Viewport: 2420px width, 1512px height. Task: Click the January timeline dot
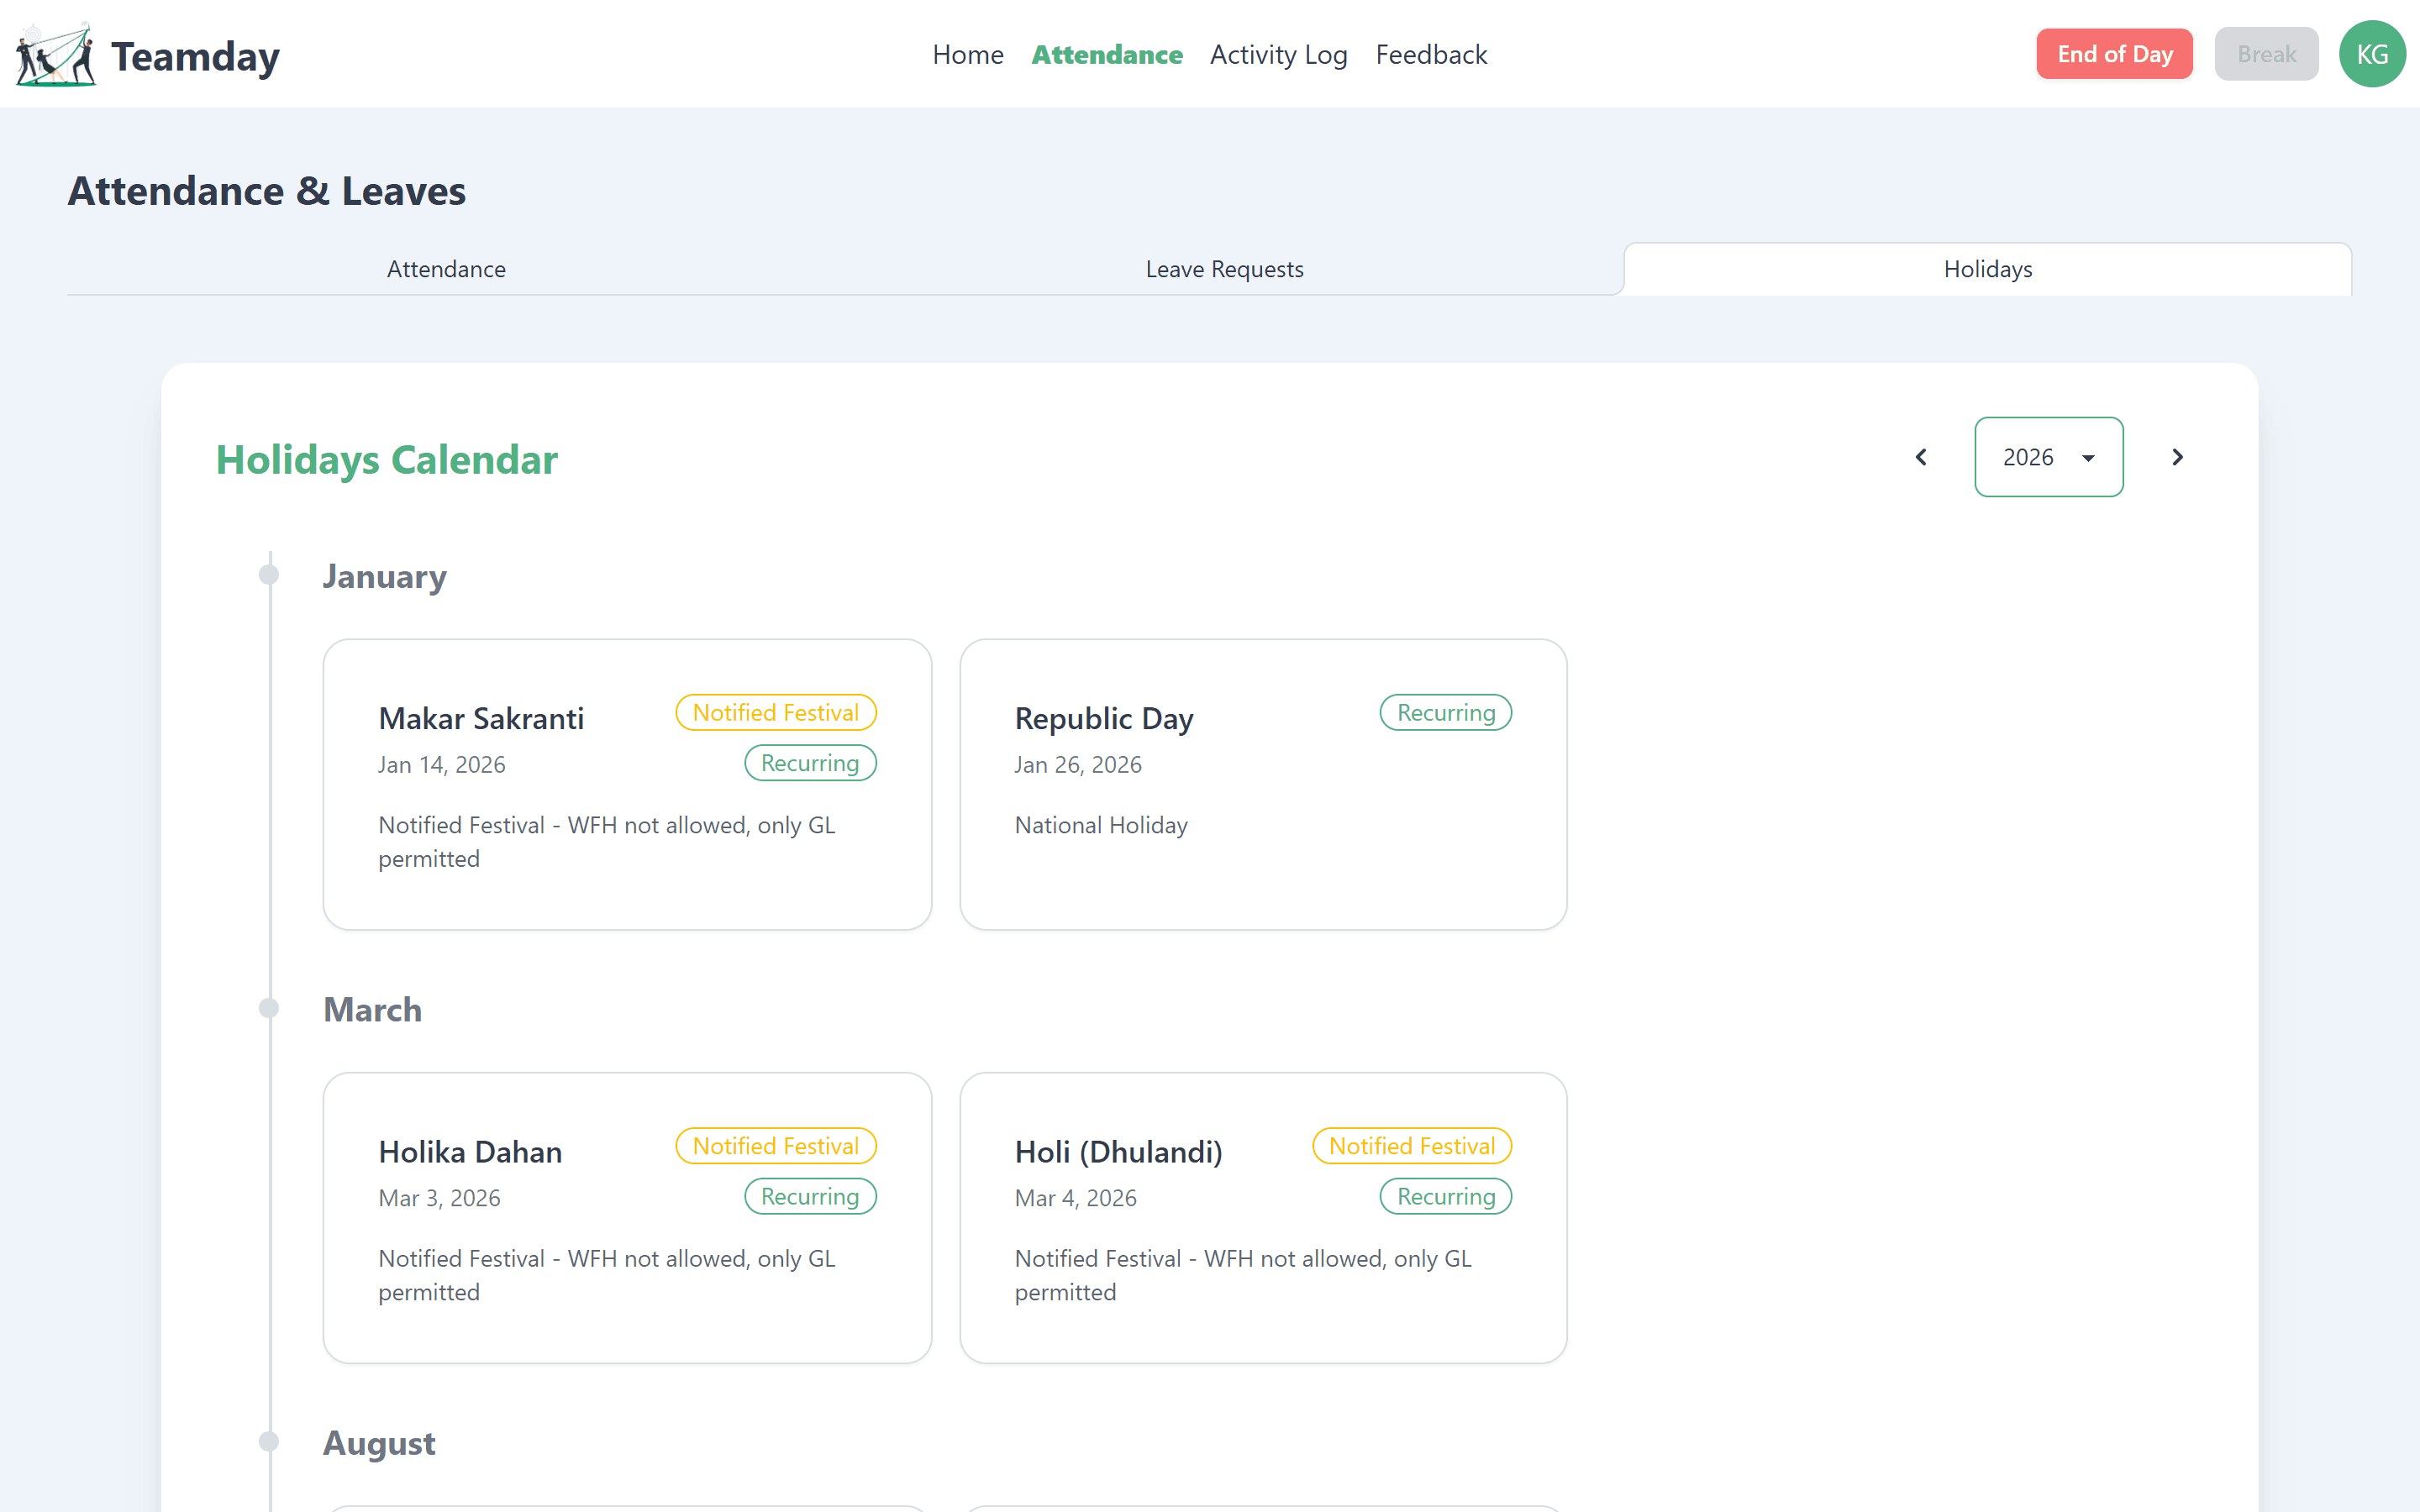[269, 574]
